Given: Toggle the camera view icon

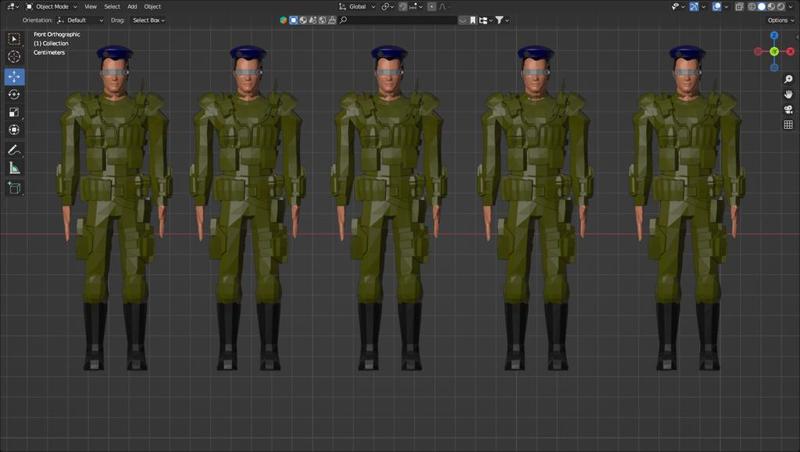Looking at the screenshot, I should coord(788,110).
